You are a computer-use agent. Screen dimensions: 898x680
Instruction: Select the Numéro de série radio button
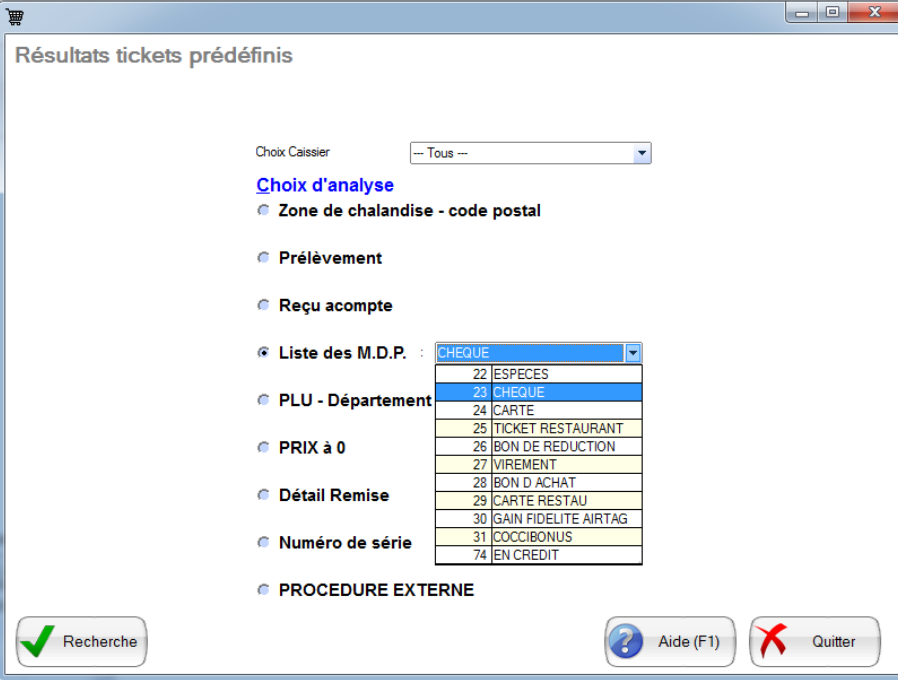tap(264, 543)
